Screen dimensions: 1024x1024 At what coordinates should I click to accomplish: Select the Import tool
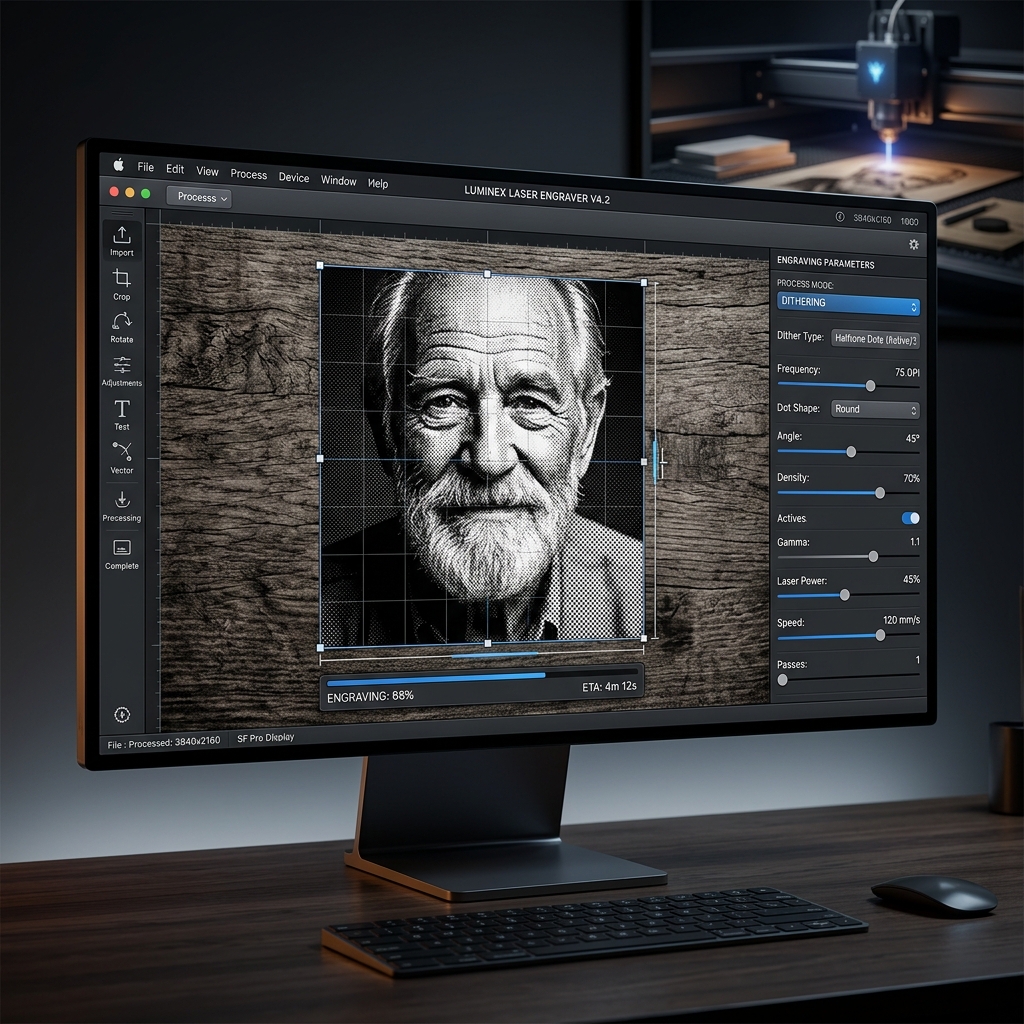pyautogui.click(x=121, y=241)
